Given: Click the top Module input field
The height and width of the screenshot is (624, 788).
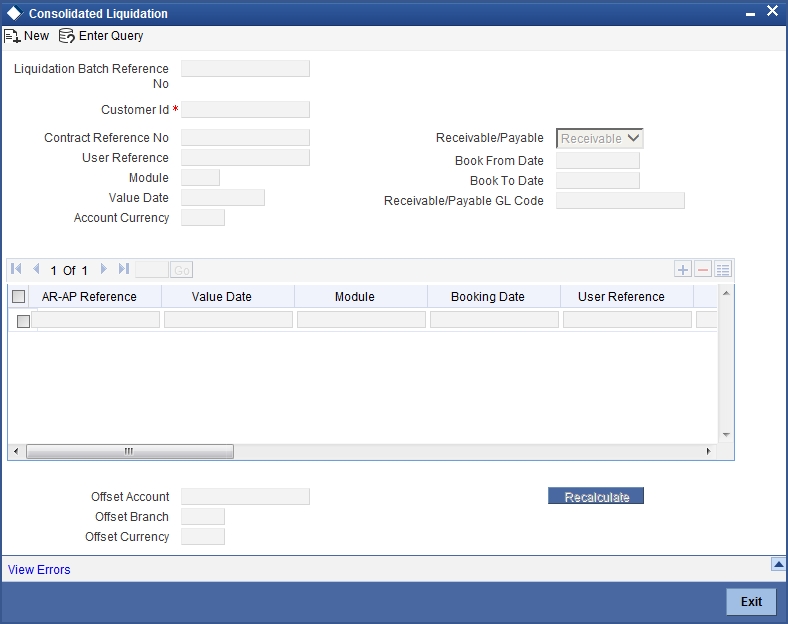Looking at the screenshot, I should pos(201,178).
